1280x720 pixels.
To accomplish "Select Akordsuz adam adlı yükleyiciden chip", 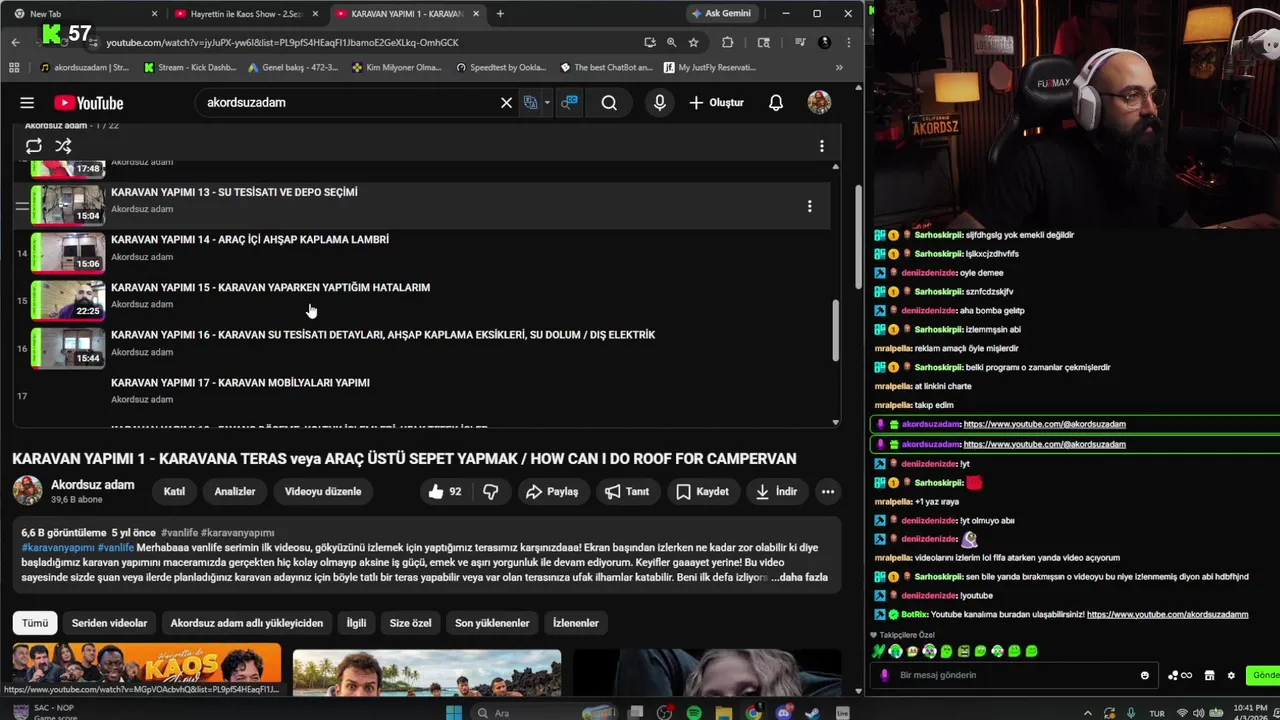I will (x=247, y=623).
